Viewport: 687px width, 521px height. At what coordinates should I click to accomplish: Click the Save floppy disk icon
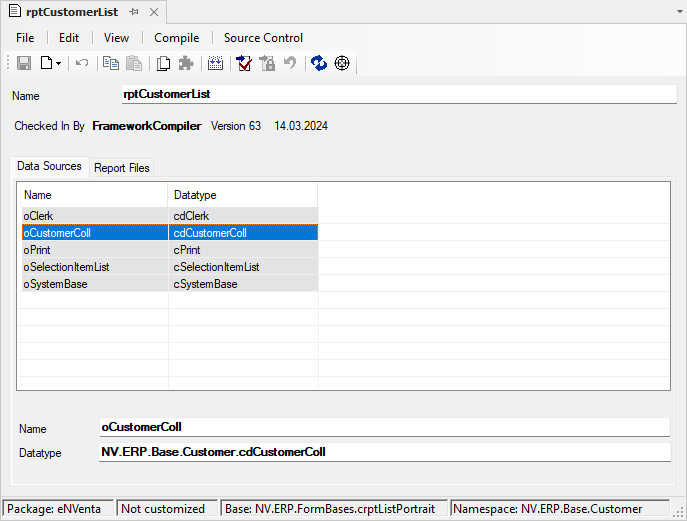(24, 63)
